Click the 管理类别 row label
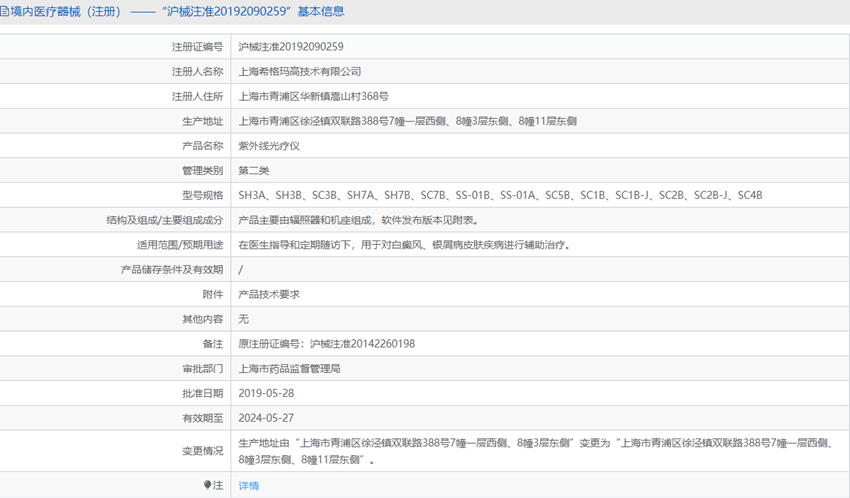 pos(202,171)
